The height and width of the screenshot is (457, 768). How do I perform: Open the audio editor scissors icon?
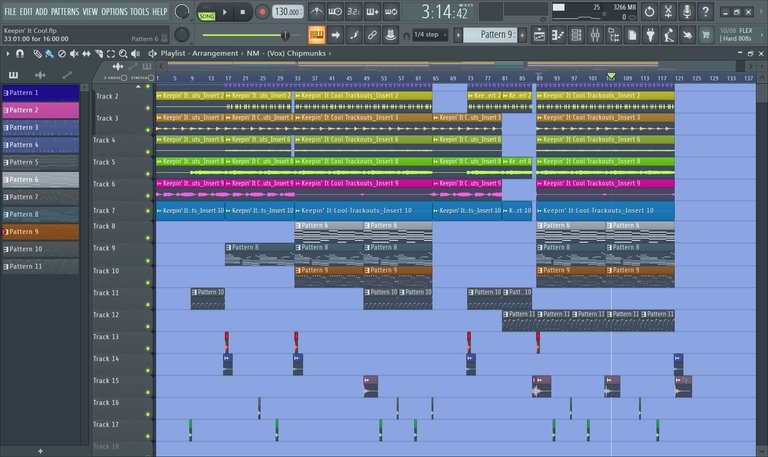[668, 11]
